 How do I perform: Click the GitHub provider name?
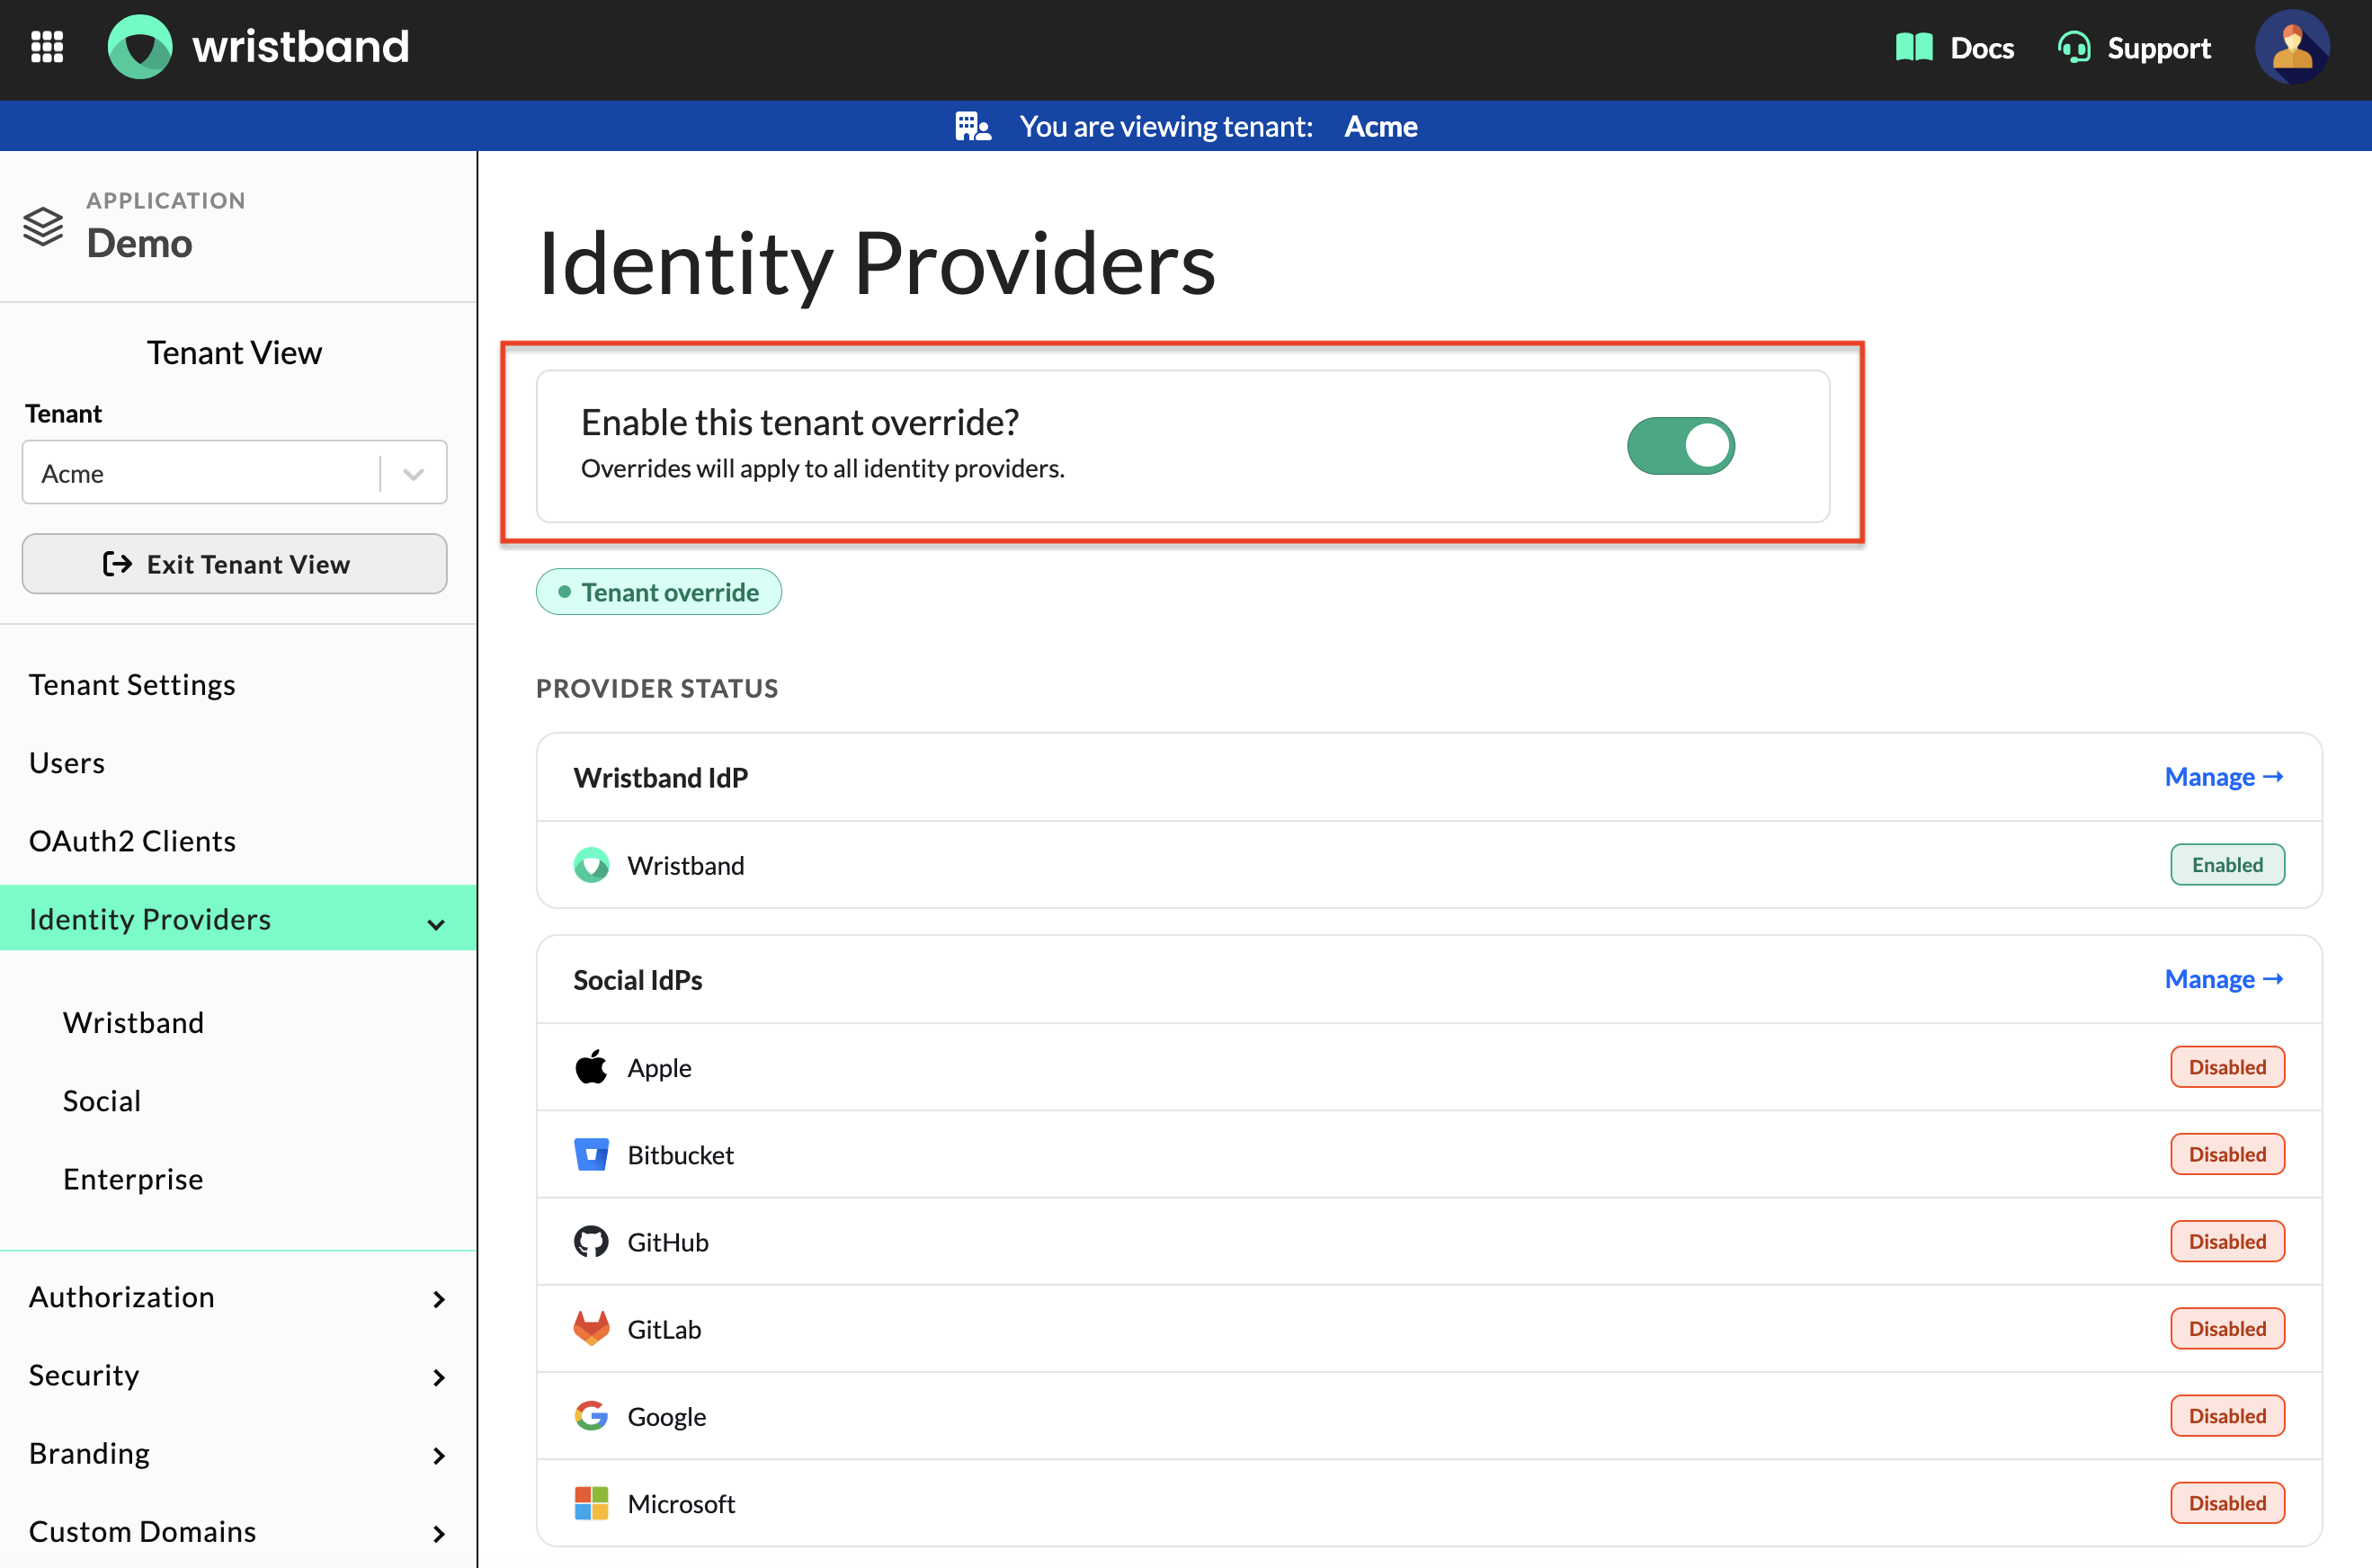point(668,1241)
